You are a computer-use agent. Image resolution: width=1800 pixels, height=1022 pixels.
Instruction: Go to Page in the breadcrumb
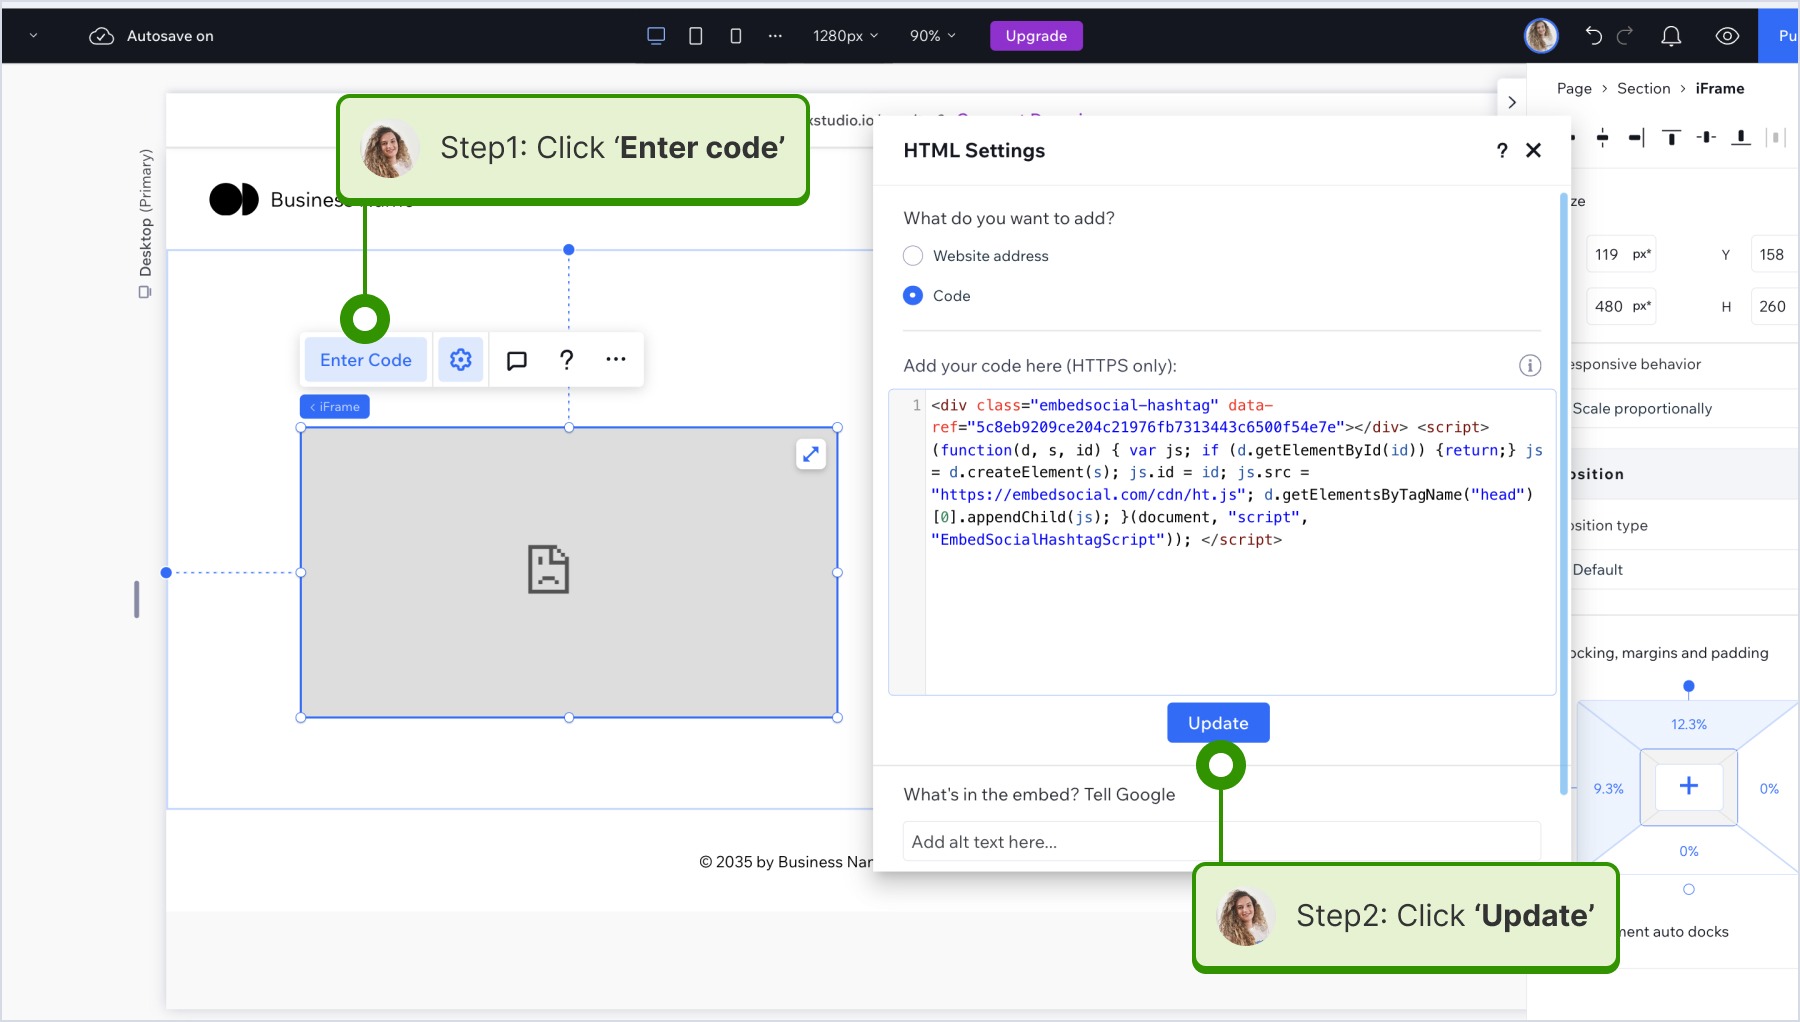(1574, 89)
